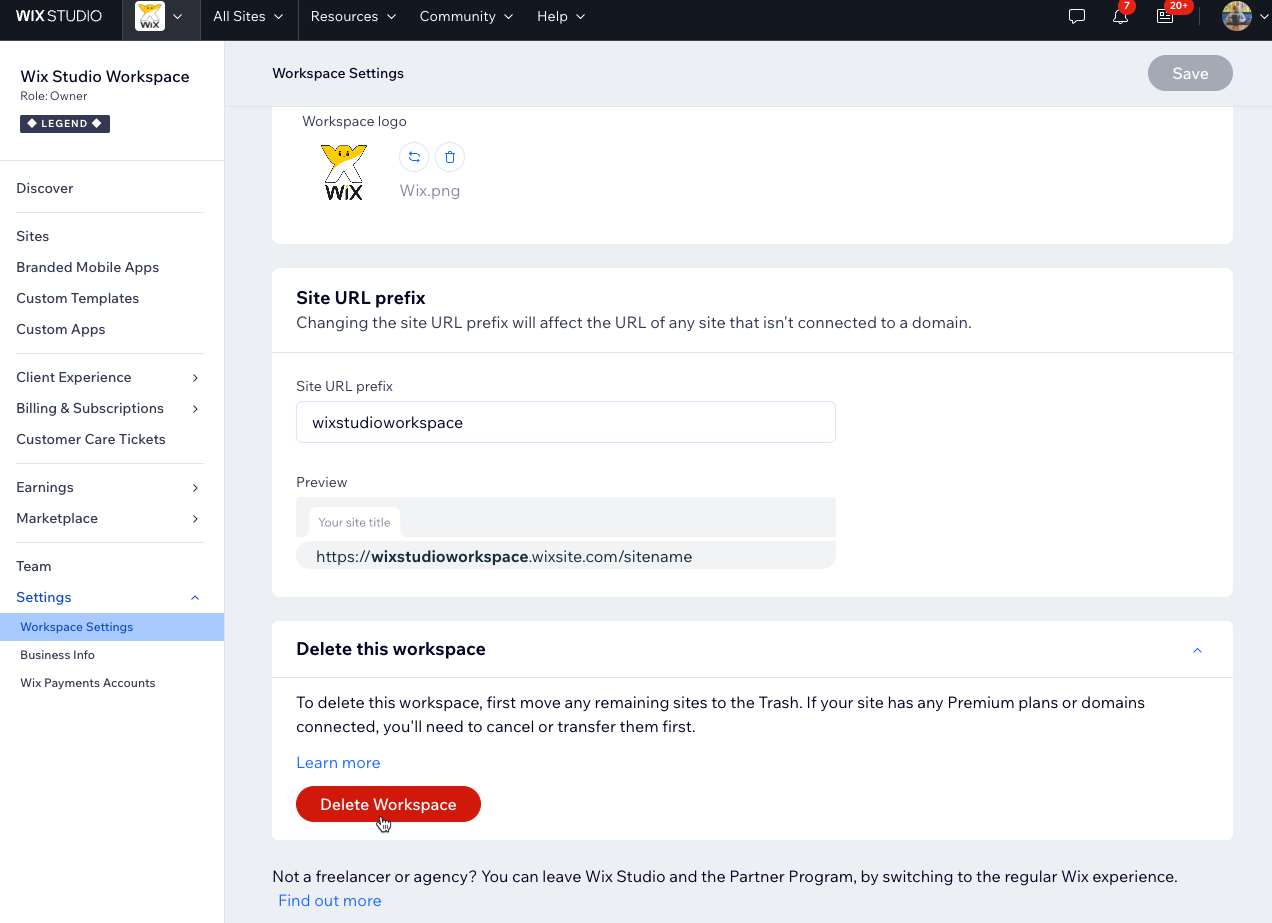Open the Community menu
This screenshot has height=923, width=1272.
466,17
